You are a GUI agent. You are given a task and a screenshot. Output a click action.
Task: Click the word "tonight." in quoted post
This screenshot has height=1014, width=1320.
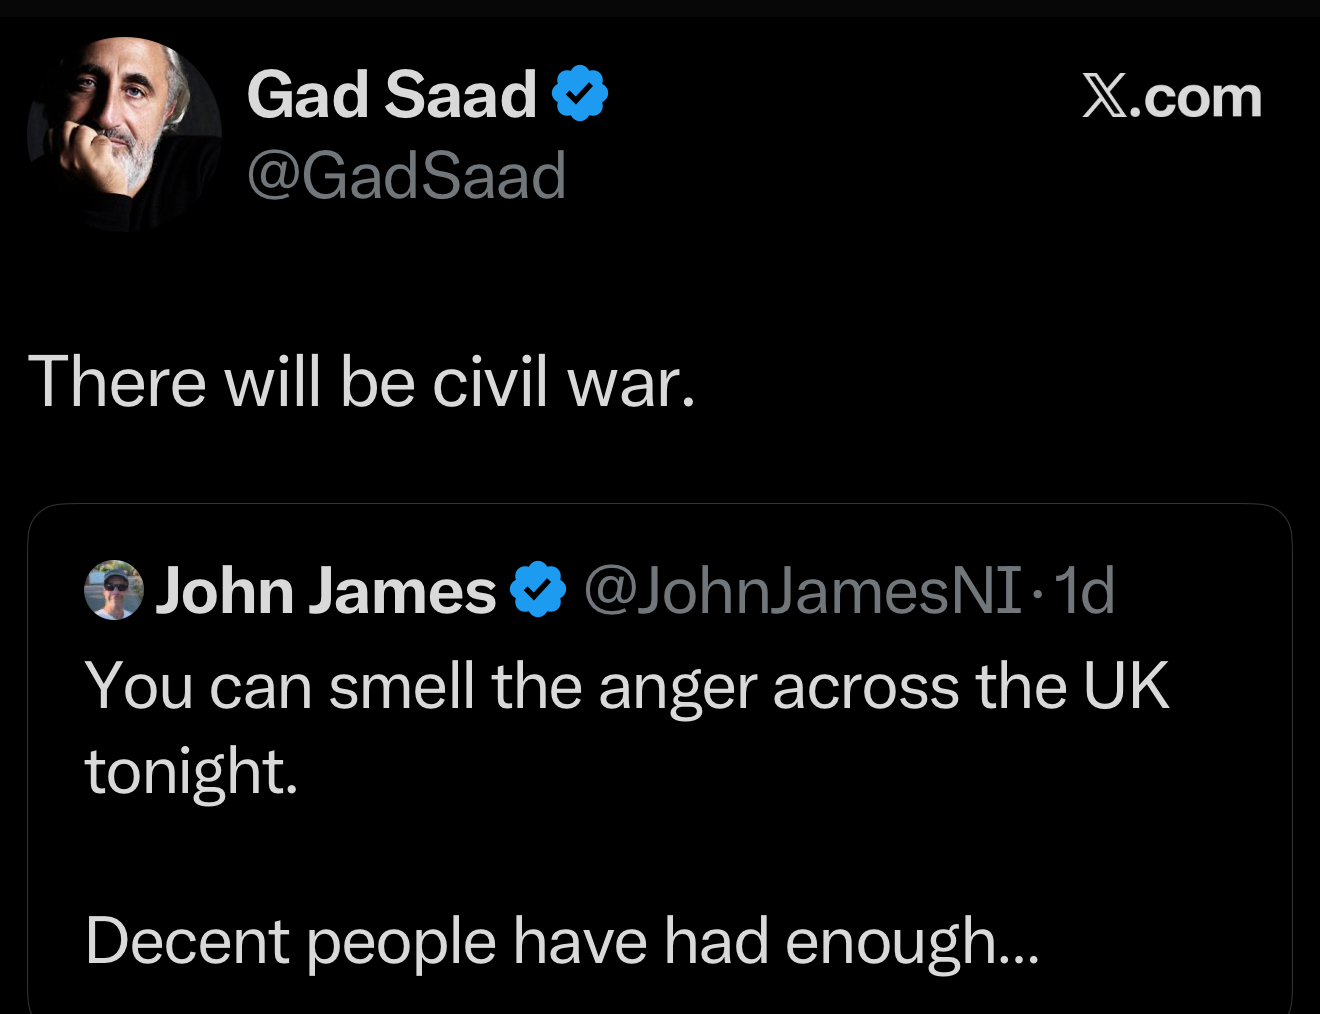click(192, 772)
